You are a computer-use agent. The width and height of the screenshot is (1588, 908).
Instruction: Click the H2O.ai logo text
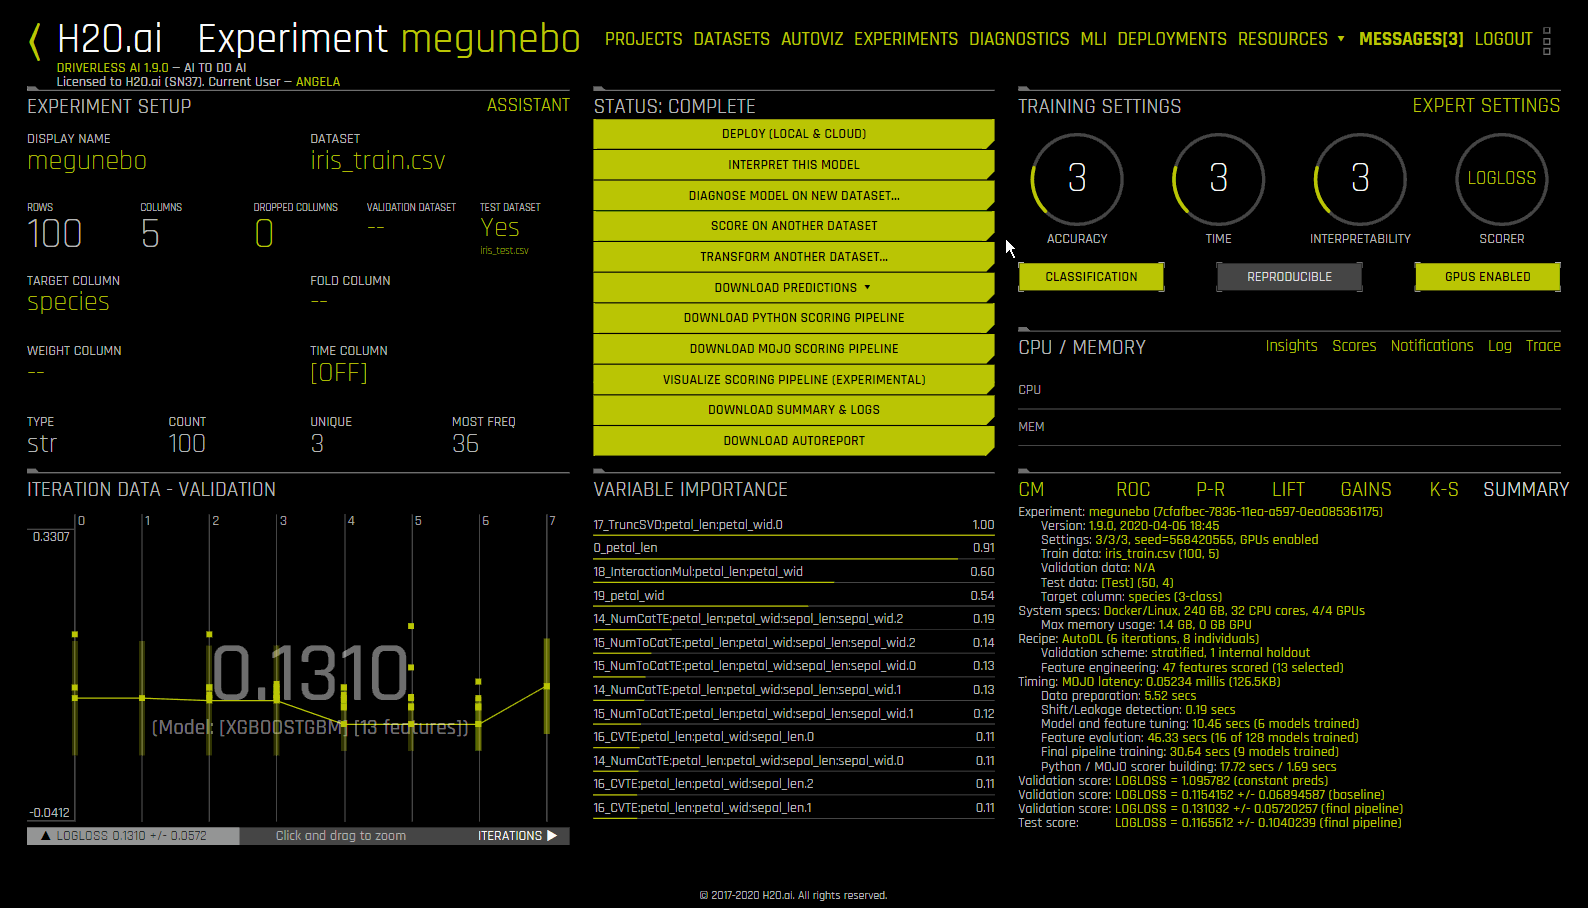click(x=109, y=39)
